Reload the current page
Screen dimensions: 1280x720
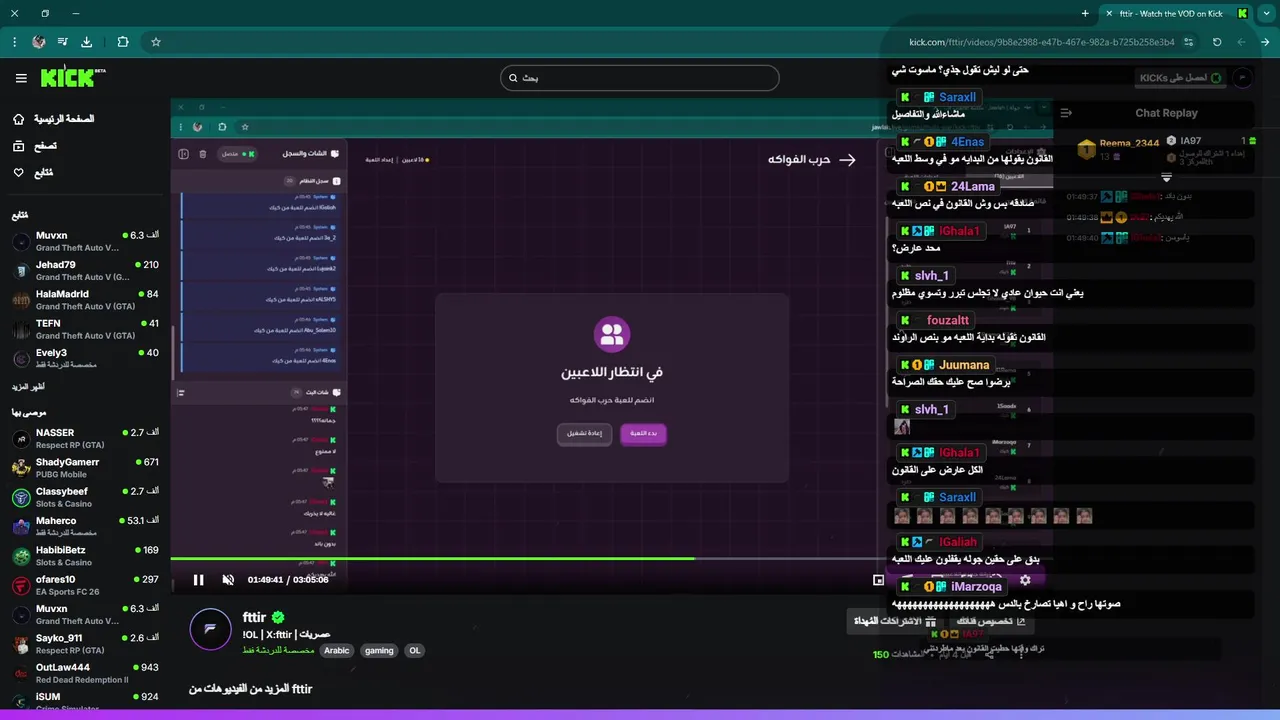click(1217, 42)
